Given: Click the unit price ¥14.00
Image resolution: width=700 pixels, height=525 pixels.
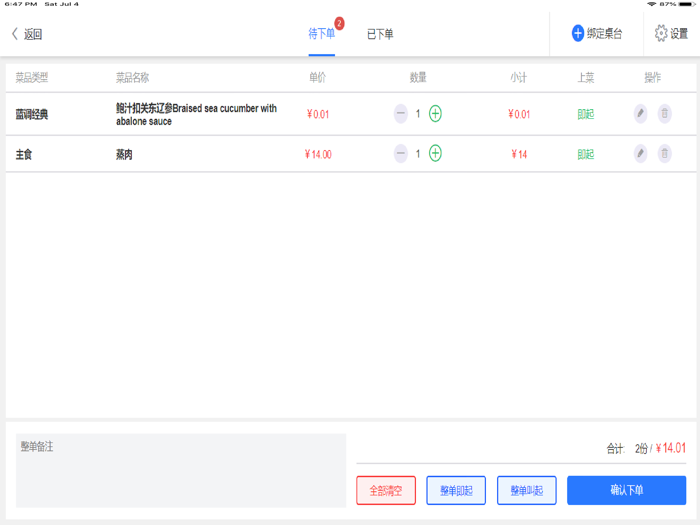Looking at the screenshot, I should (x=318, y=154).
